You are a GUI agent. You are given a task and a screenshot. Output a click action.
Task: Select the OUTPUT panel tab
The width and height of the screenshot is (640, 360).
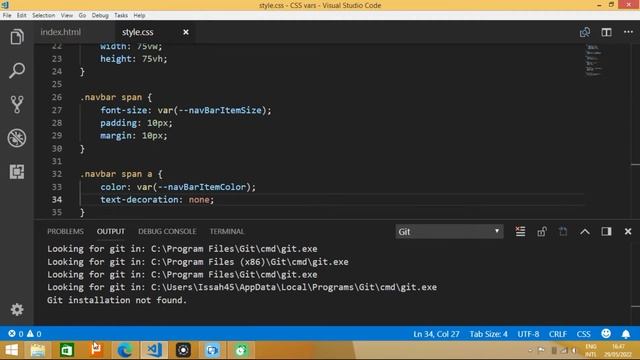pyautogui.click(x=111, y=231)
